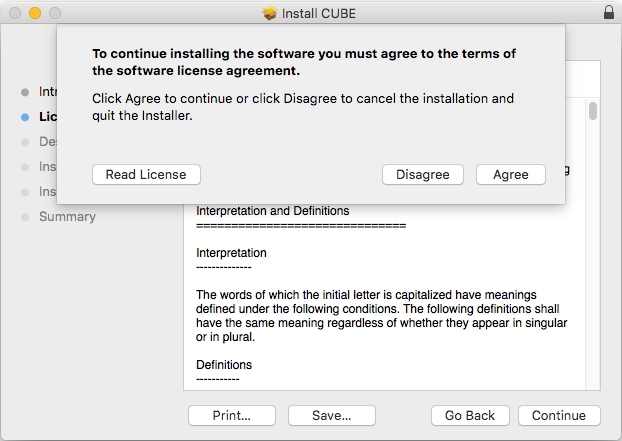This screenshot has height=441, width=622.
Task: Click the Continue button
Action: 559,415
